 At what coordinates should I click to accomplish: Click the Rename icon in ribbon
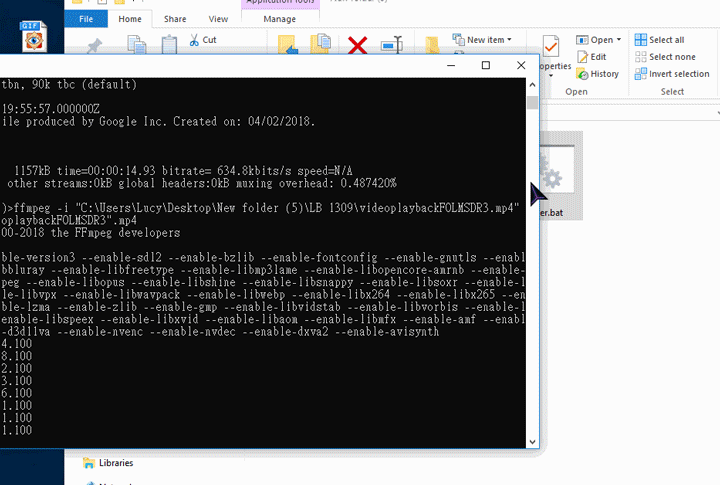coord(392,45)
